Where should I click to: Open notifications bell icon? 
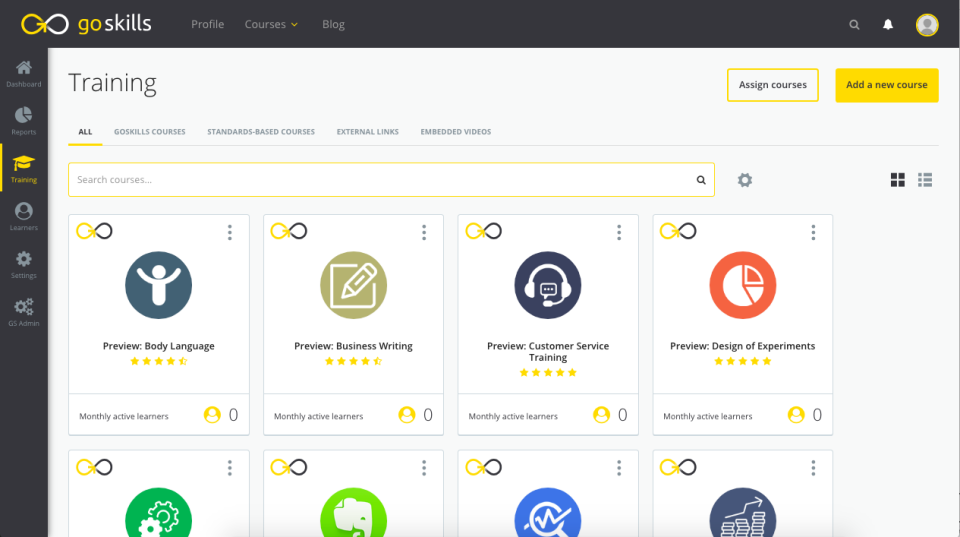click(x=888, y=24)
